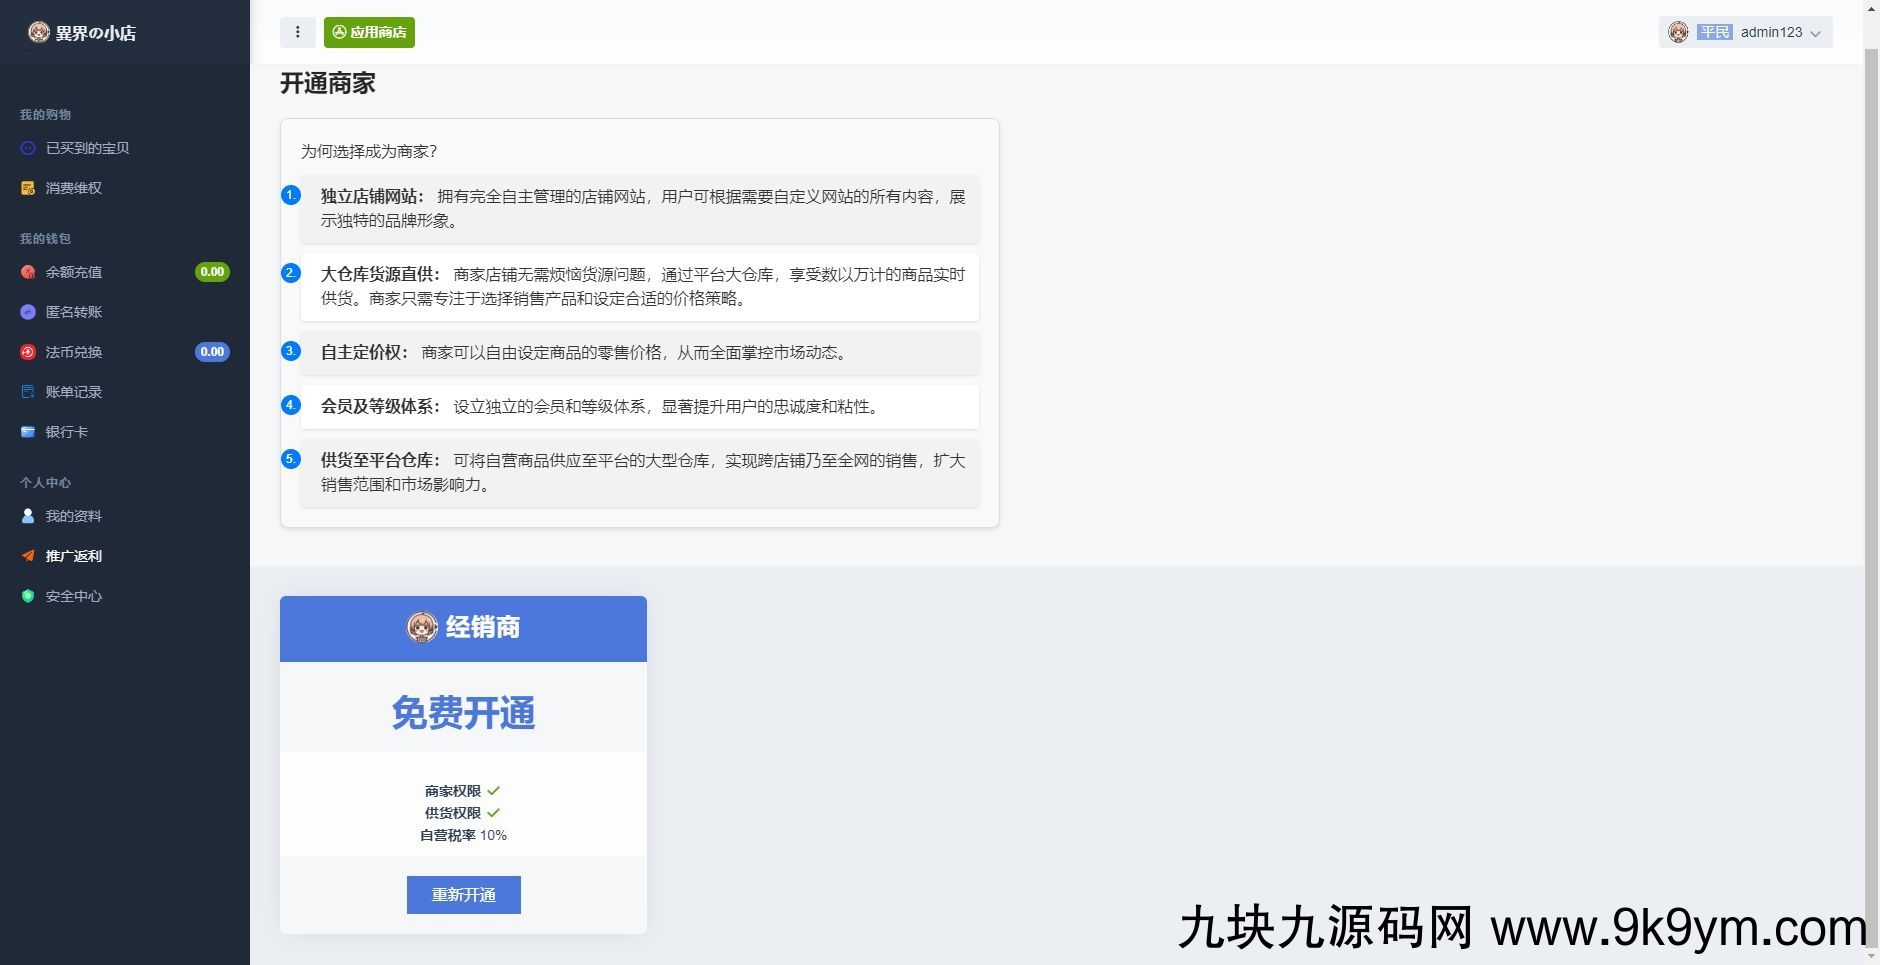This screenshot has height=965, width=1880.
Task: Click the 我的资料 person icon
Action: (x=28, y=516)
